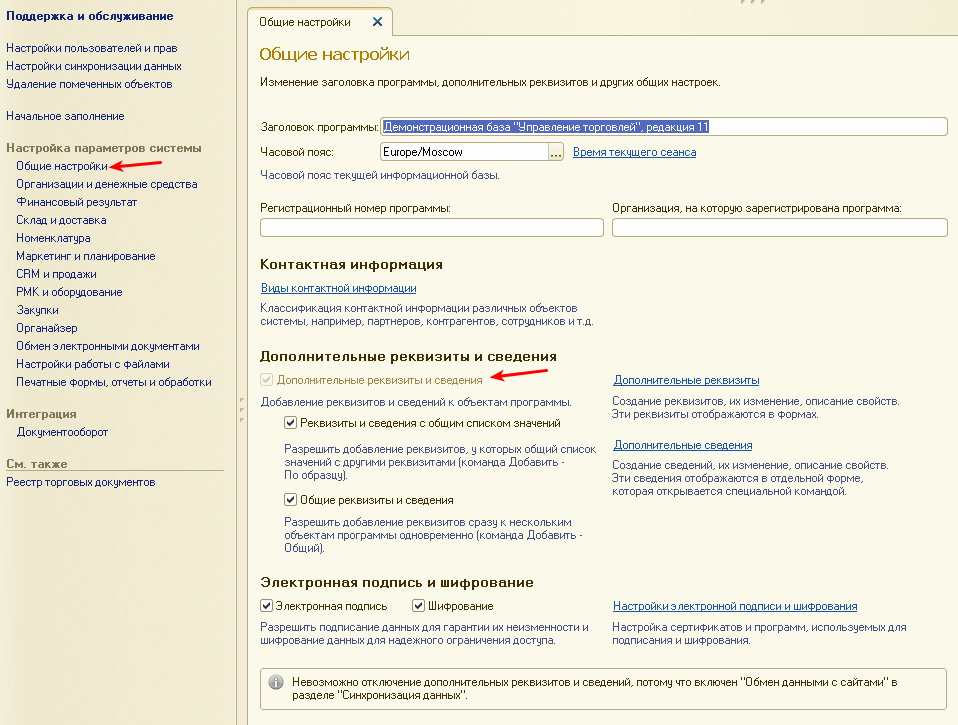Toggle the Шифрование checkbox
958x725 pixels.
(x=419, y=606)
